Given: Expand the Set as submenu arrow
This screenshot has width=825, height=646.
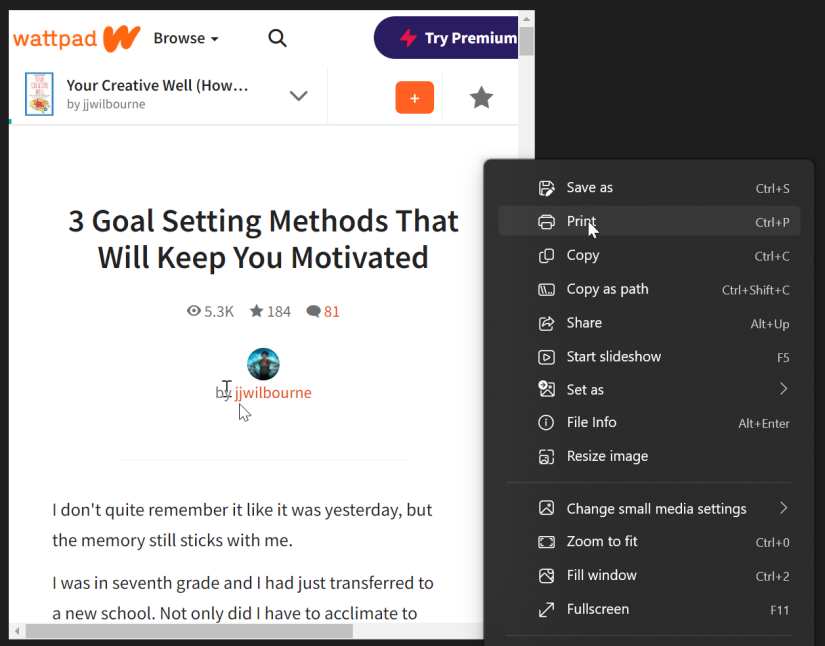Looking at the screenshot, I should click(x=783, y=389).
